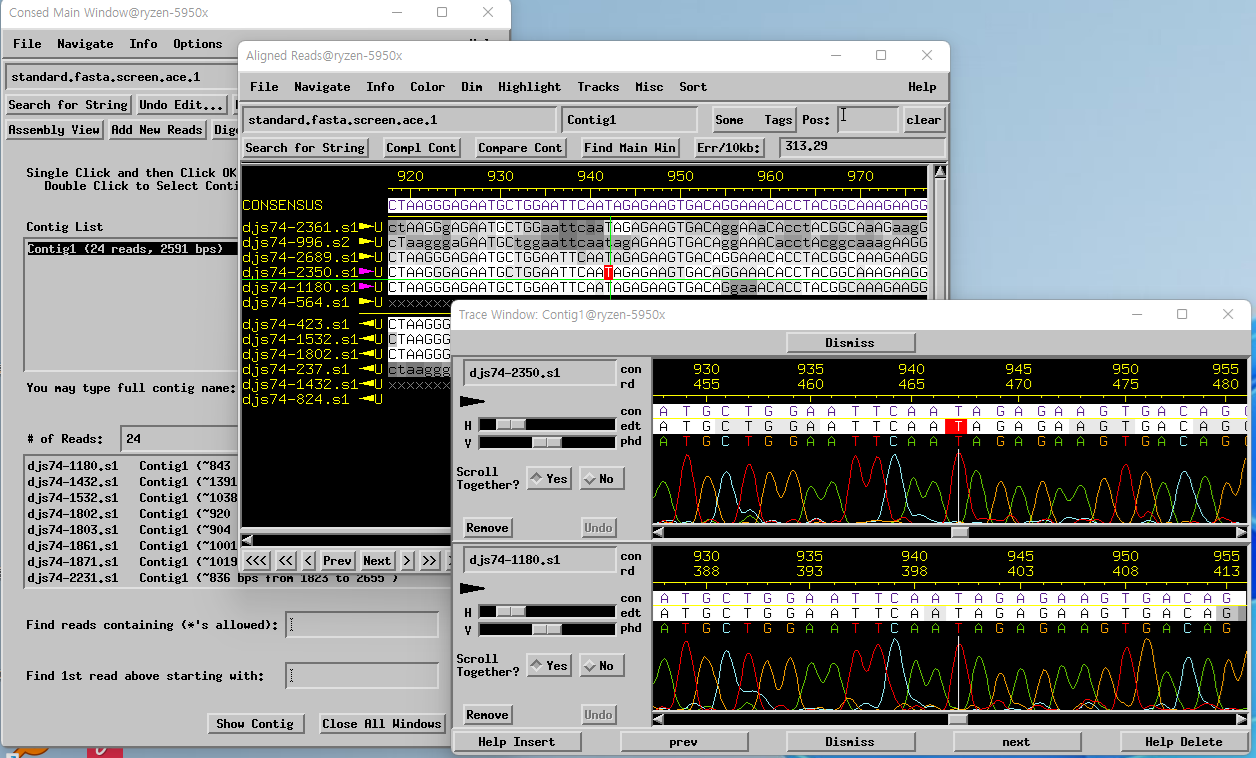1256x758 pixels.
Task: Open Navigate menu in Consed Main Window
Action: click(x=85, y=44)
